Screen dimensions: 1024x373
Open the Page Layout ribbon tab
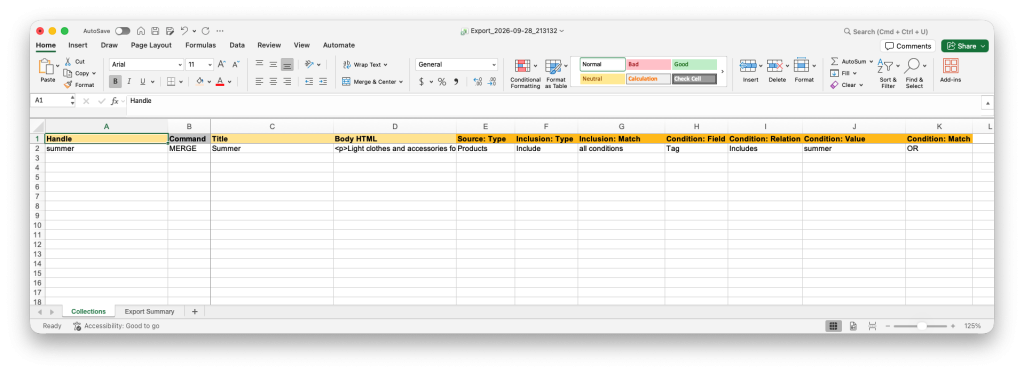click(x=151, y=45)
